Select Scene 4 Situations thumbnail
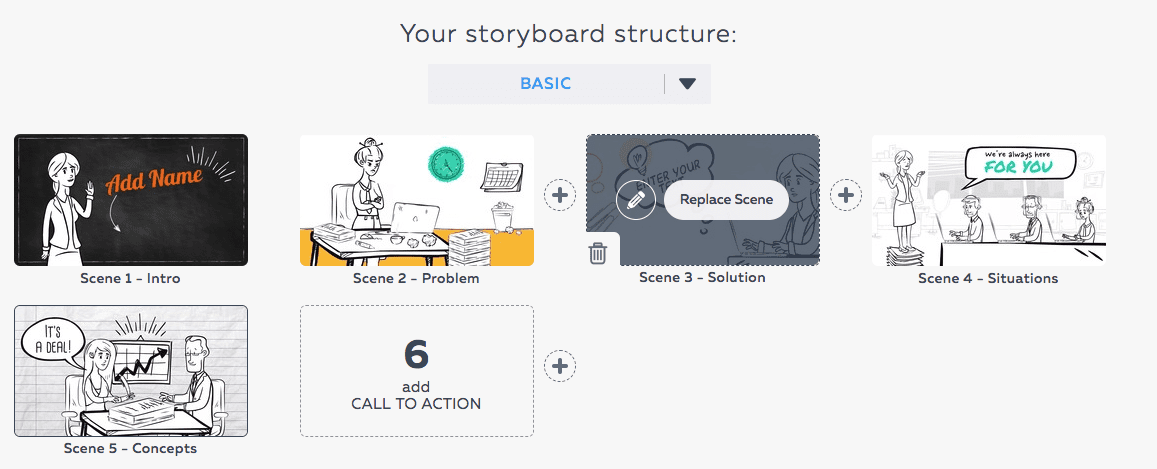The height and width of the screenshot is (469, 1157). [988, 200]
